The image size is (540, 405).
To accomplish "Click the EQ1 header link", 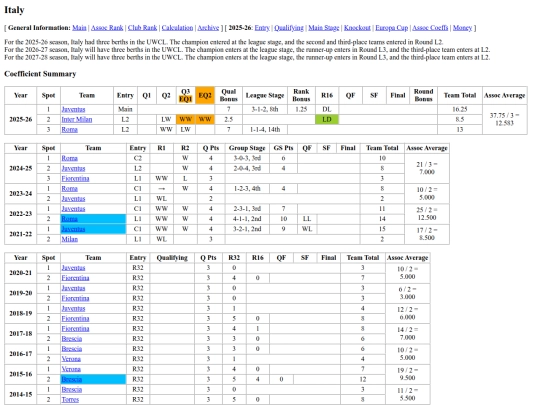I will point(185,99).
